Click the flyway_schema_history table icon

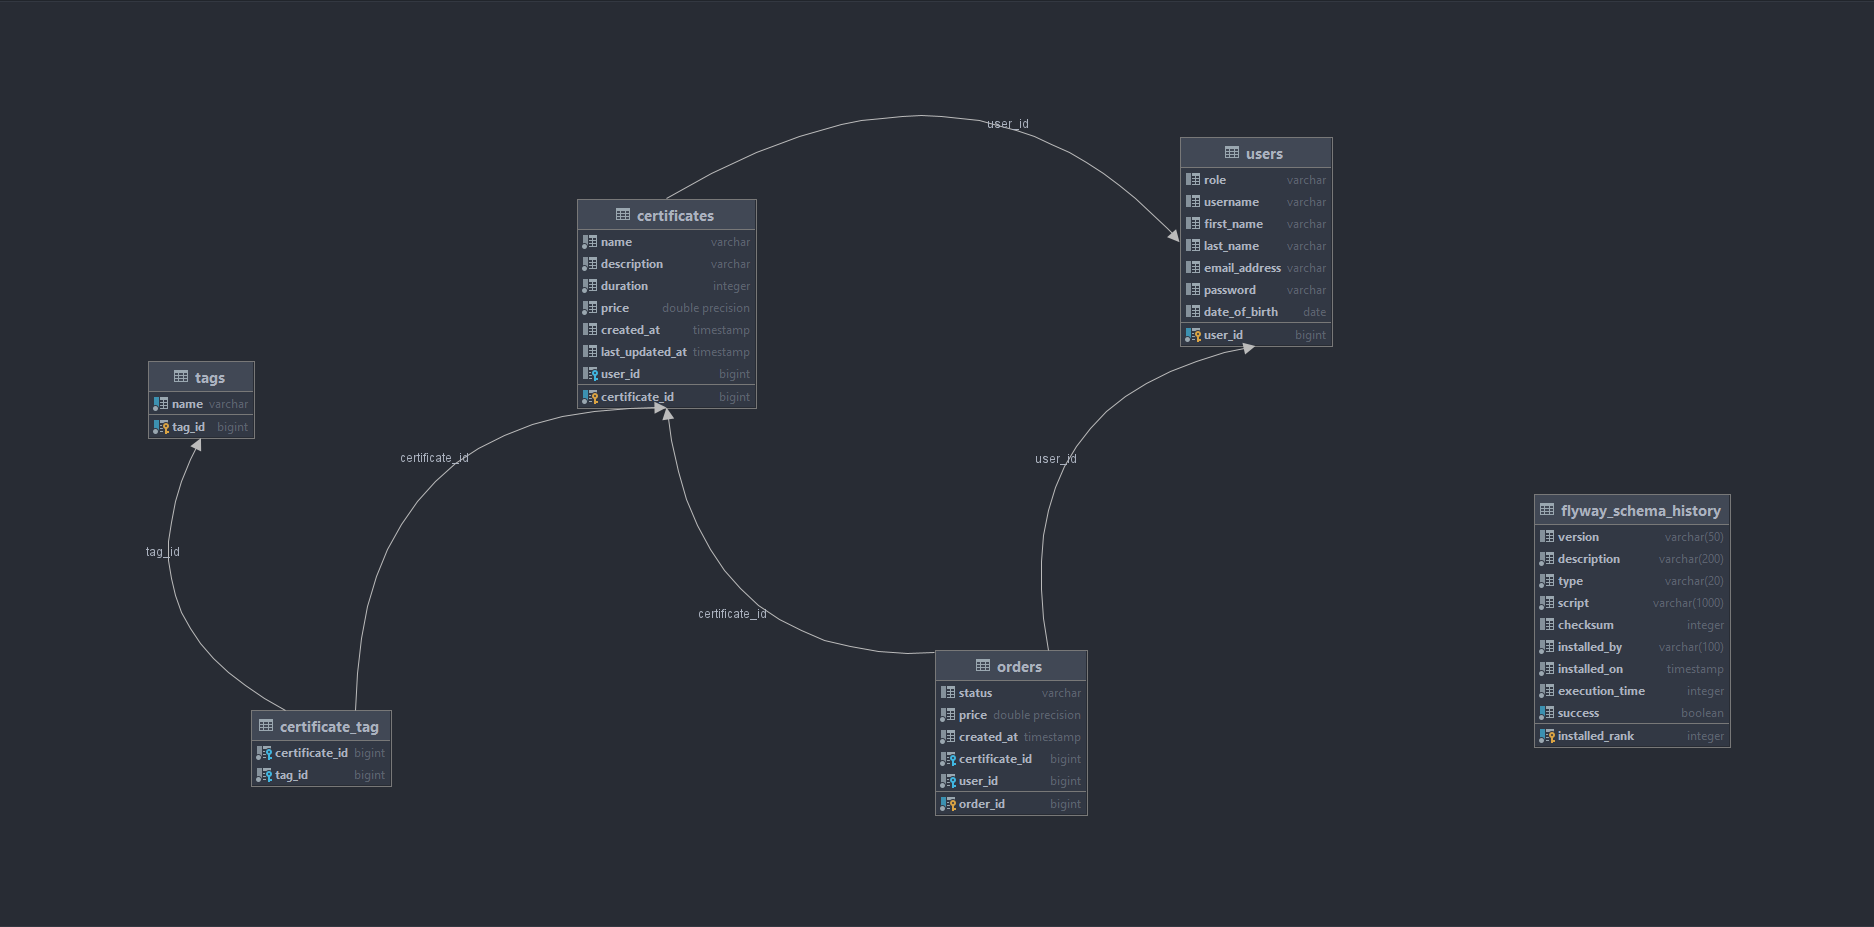point(1547,510)
